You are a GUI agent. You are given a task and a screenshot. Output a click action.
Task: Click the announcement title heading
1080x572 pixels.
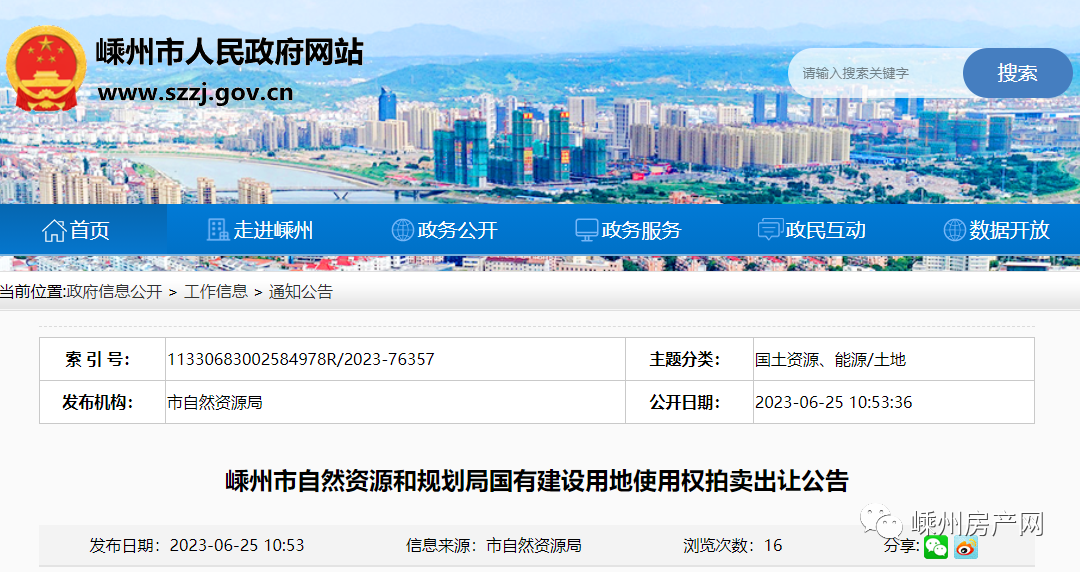click(x=537, y=480)
